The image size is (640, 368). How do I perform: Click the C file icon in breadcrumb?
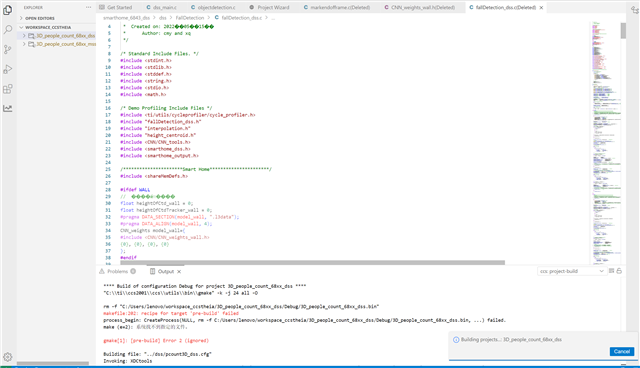[217, 18]
